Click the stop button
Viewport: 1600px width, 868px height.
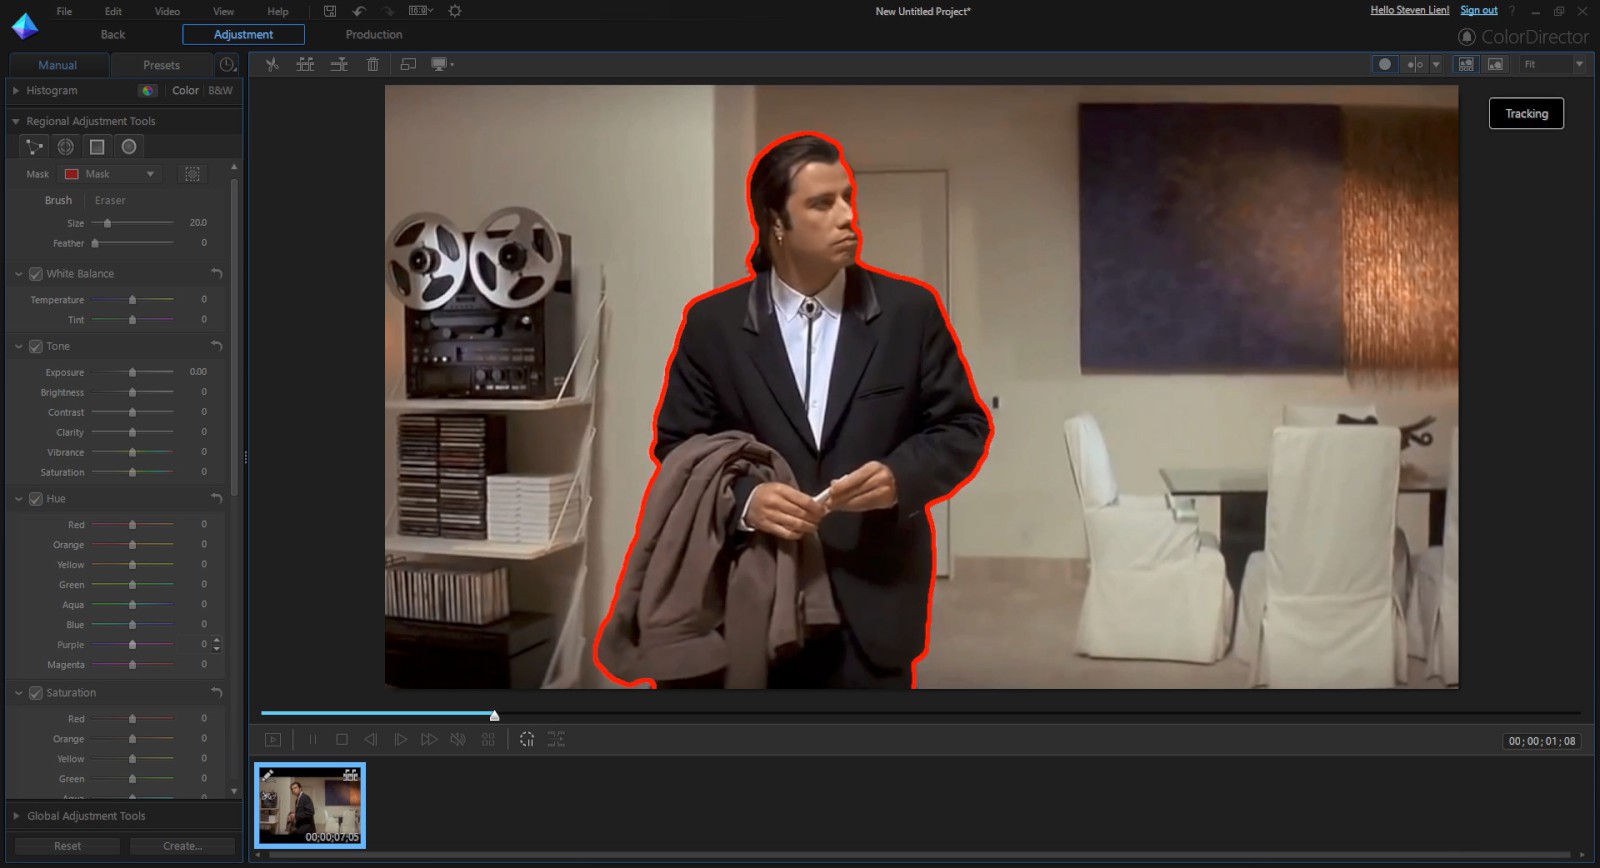click(x=341, y=740)
